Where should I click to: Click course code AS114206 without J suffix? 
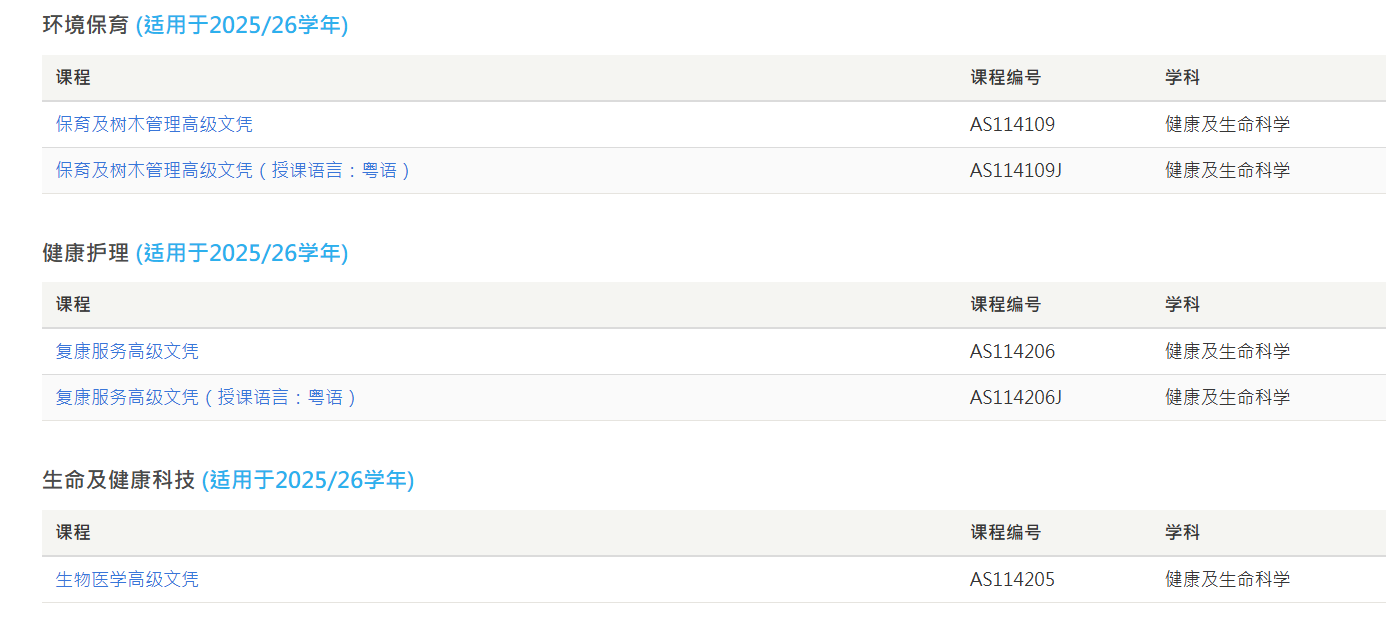pyautogui.click(x=1012, y=351)
